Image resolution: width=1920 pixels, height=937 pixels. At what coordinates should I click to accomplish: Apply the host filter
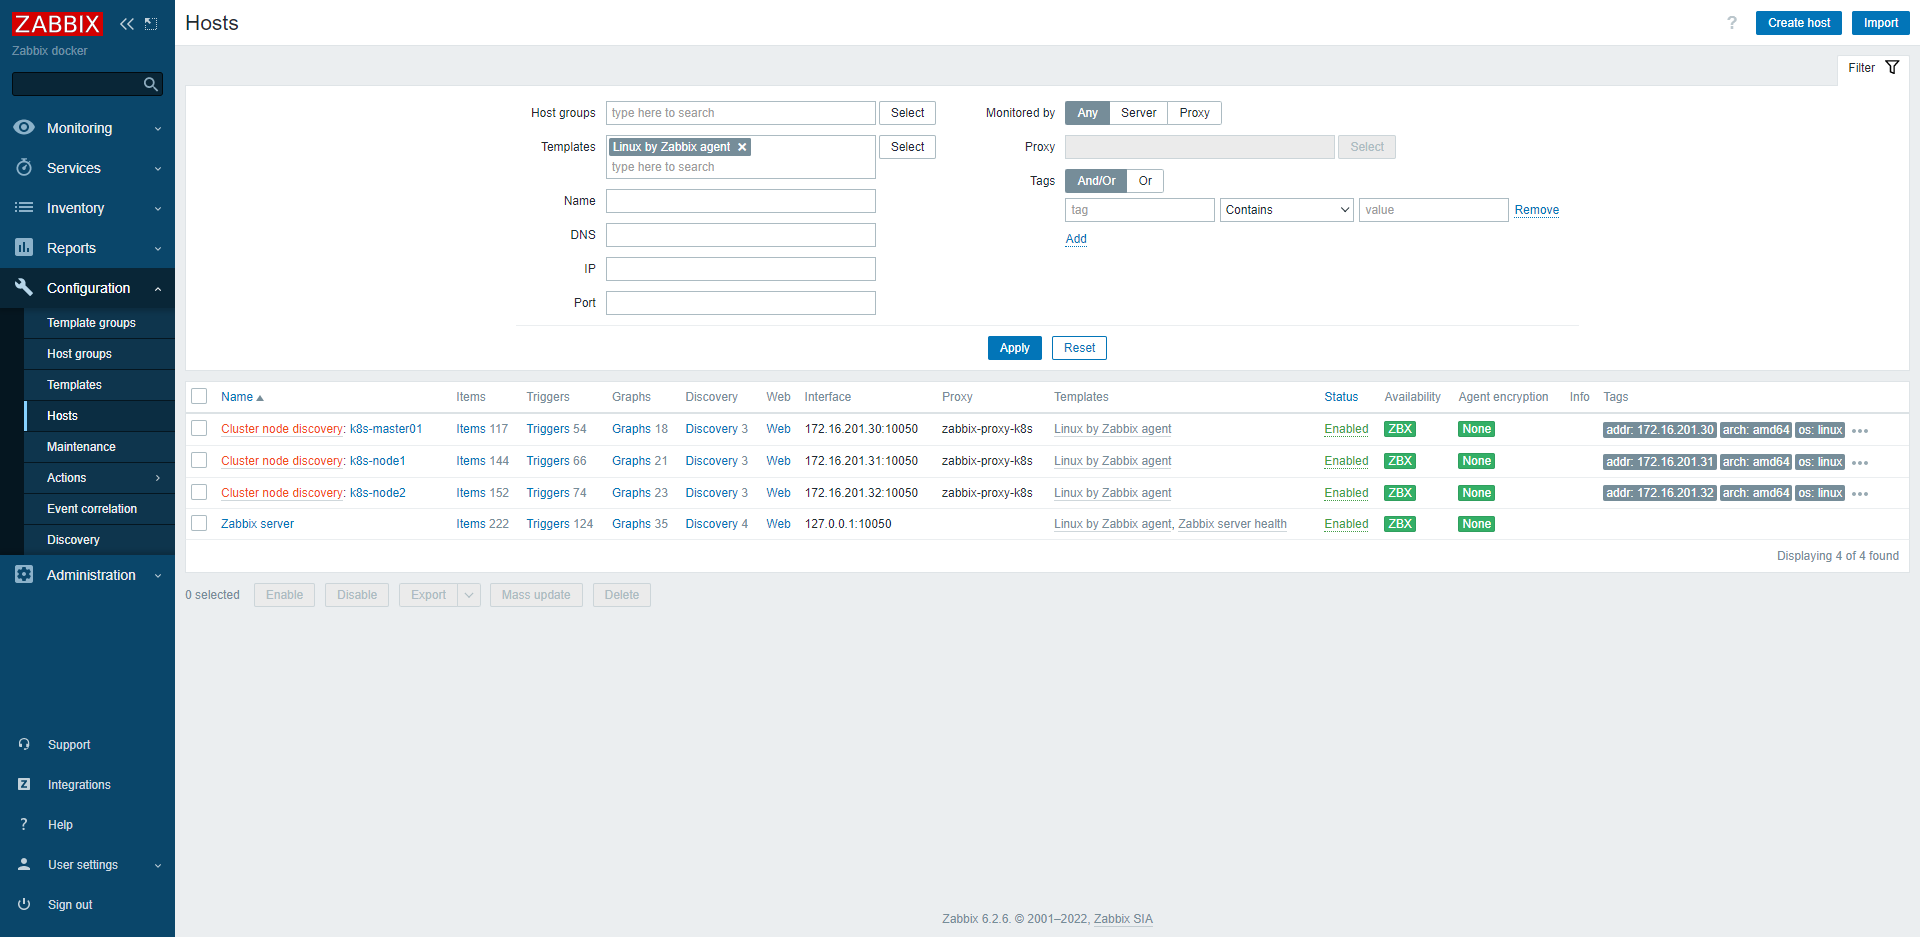1014,348
